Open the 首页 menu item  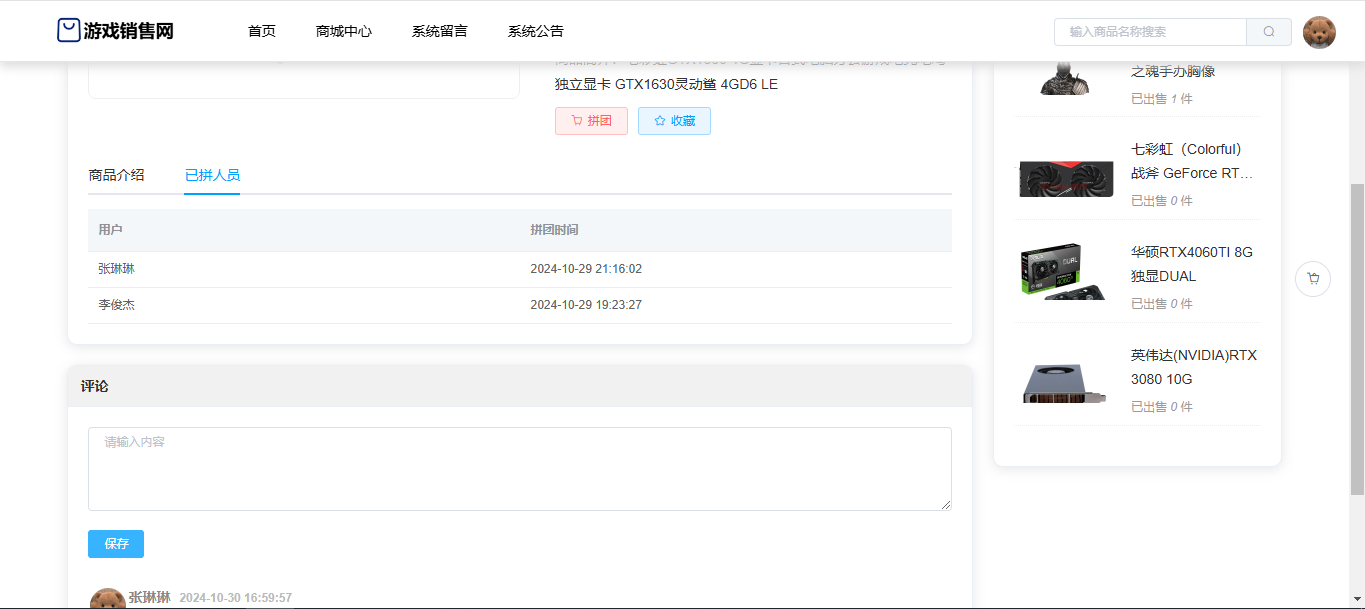(x=262, y=31)
